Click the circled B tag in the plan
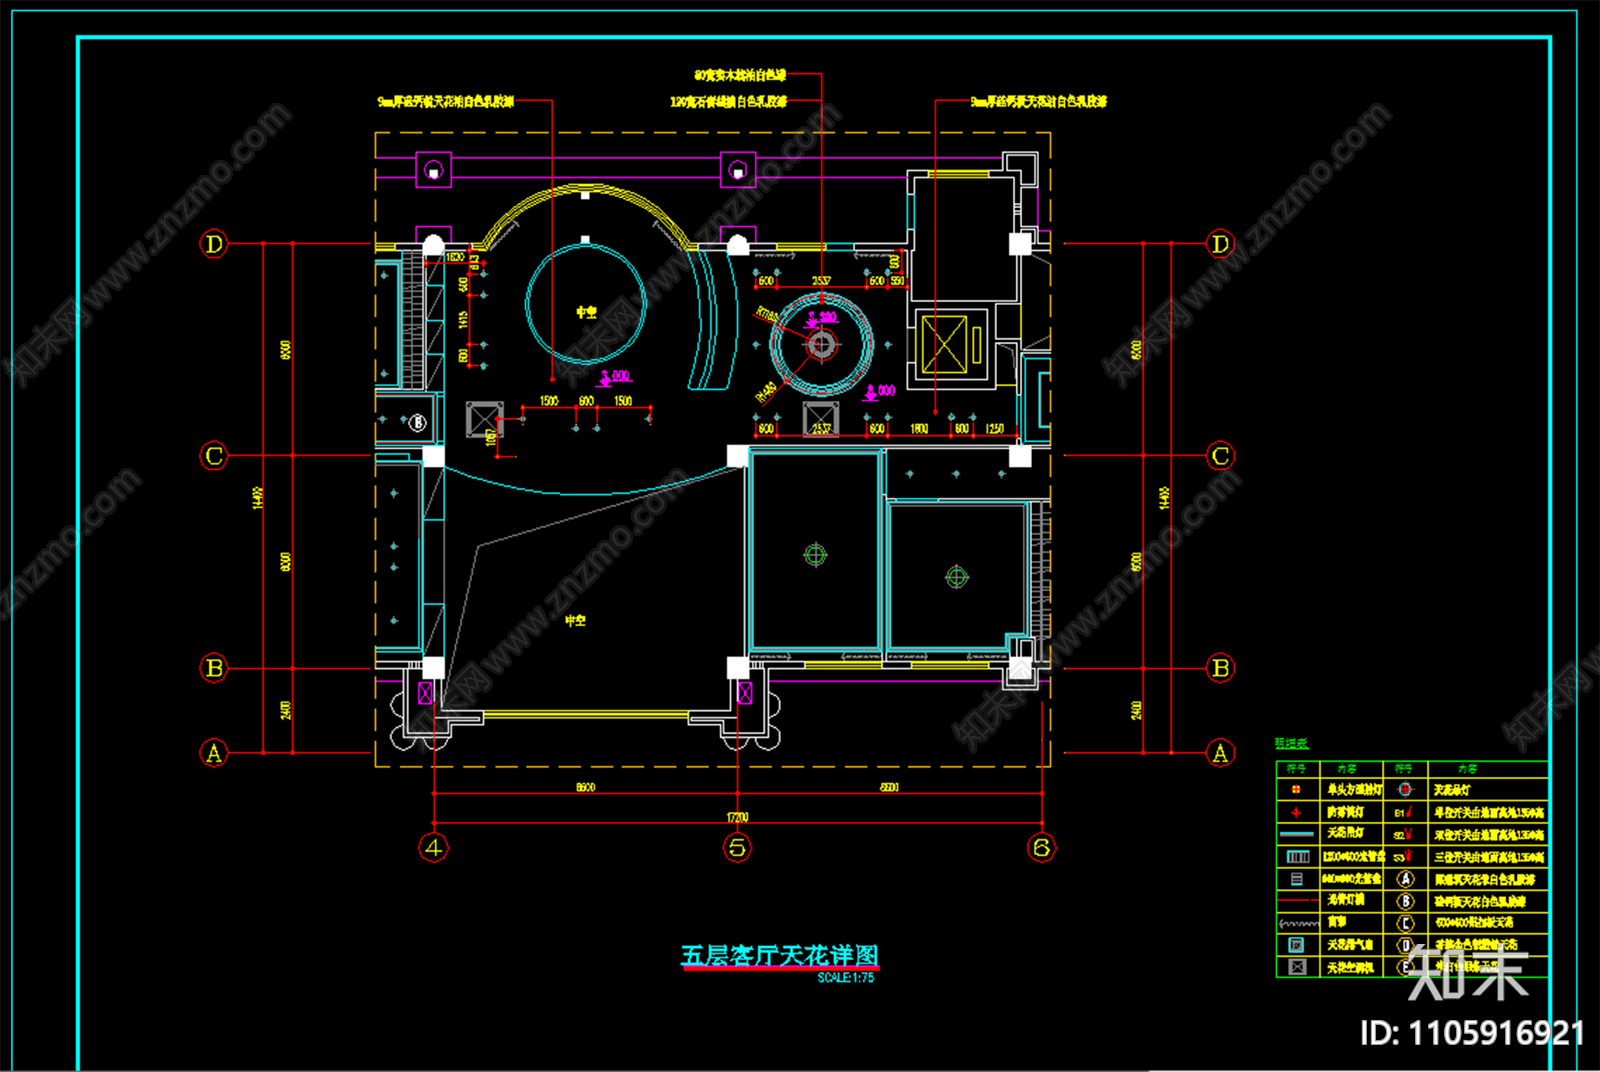 tap(418, 423)
